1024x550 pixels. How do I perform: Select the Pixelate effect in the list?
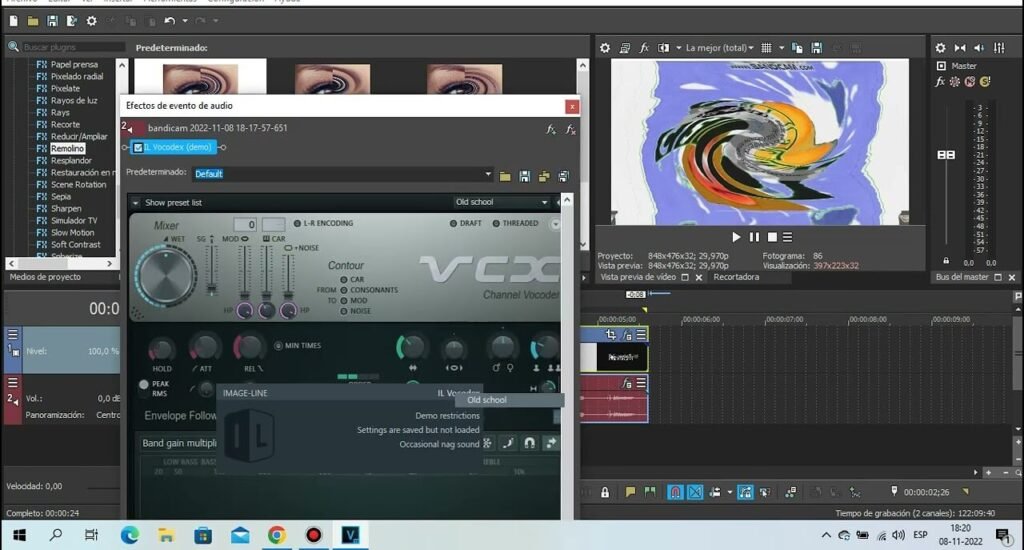[65, 88]
